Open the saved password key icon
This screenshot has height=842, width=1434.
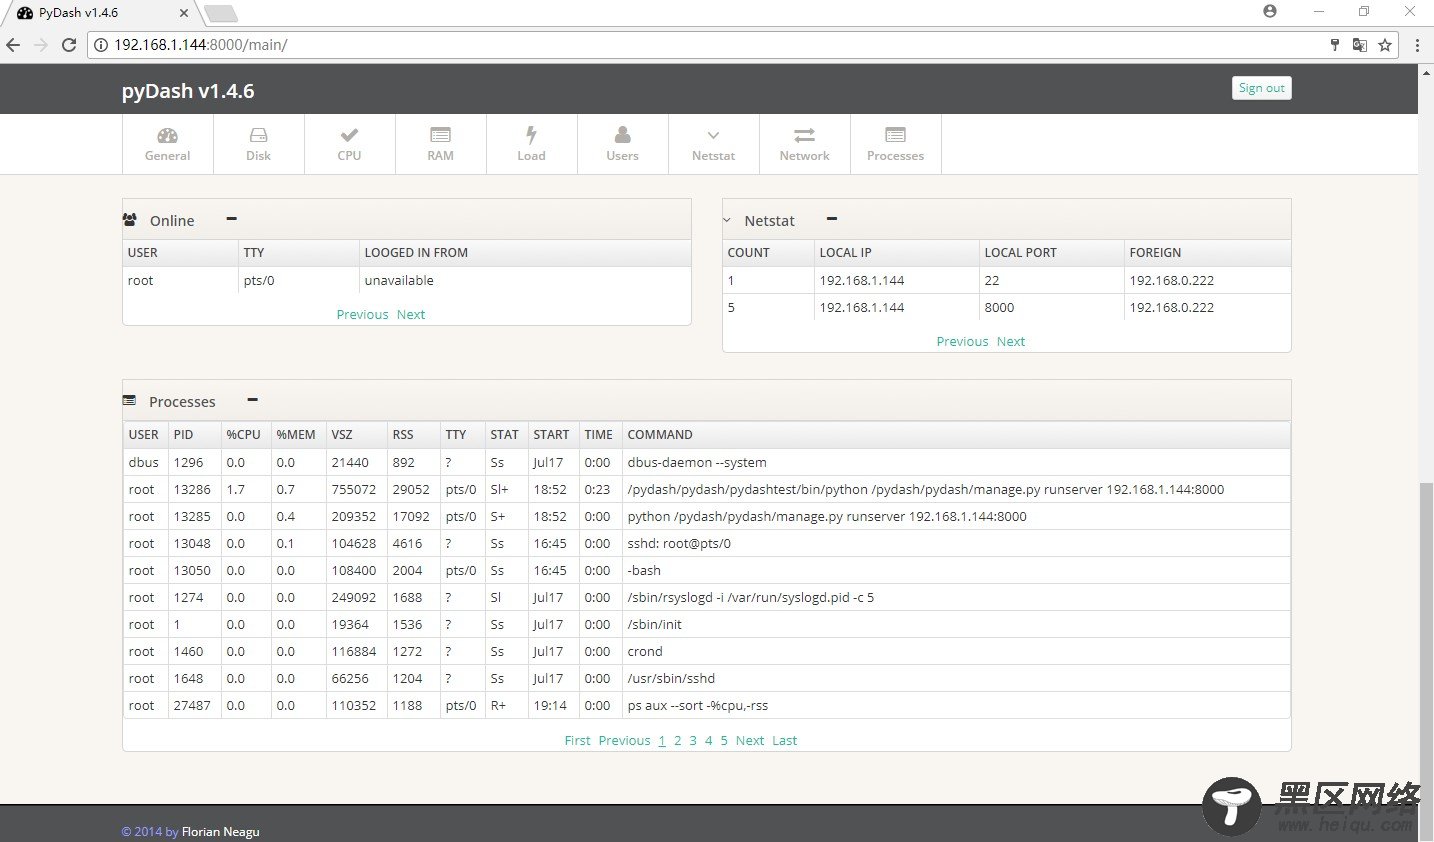pyautogui.click(x=1335, y=45)
